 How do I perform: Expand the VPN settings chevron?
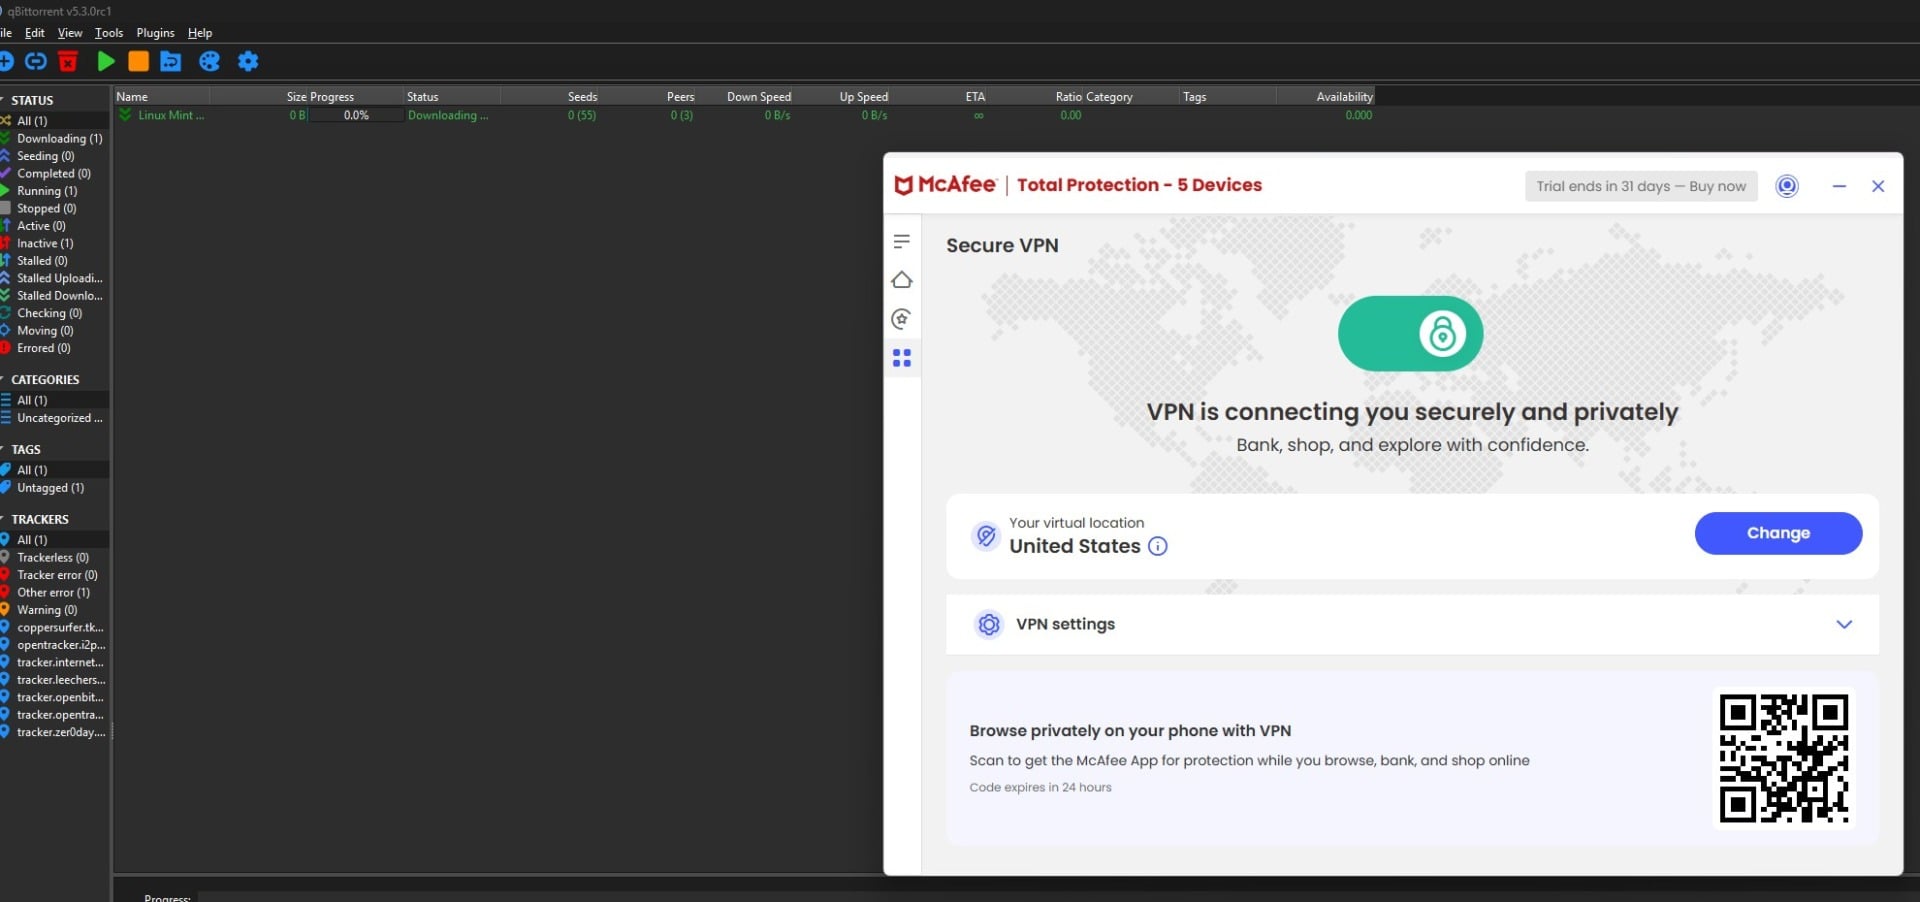click(1844, 624)
